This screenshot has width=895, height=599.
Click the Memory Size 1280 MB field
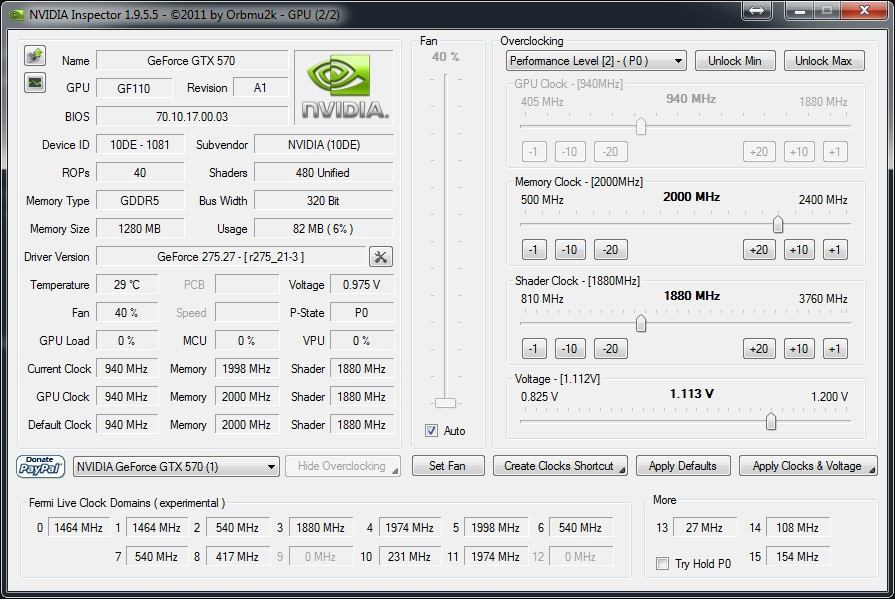140,228
